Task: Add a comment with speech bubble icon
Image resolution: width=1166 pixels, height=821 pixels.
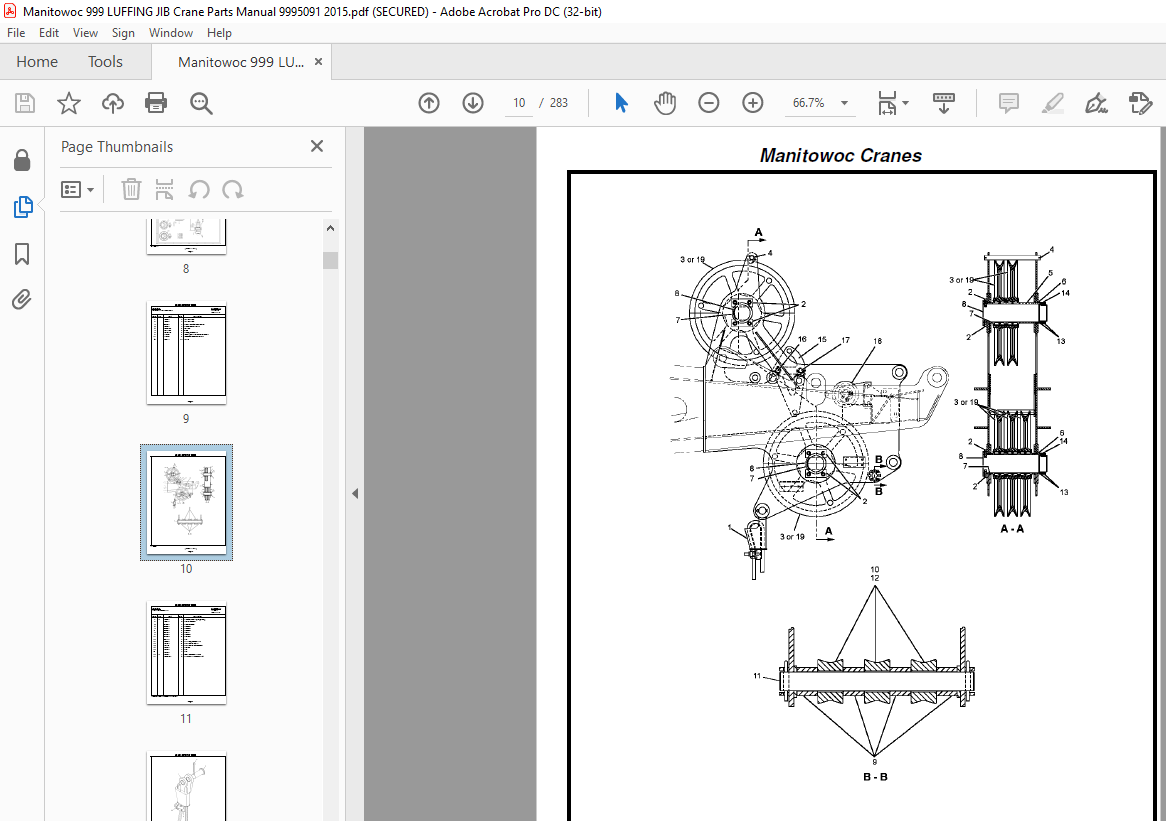Action: 1008,103
